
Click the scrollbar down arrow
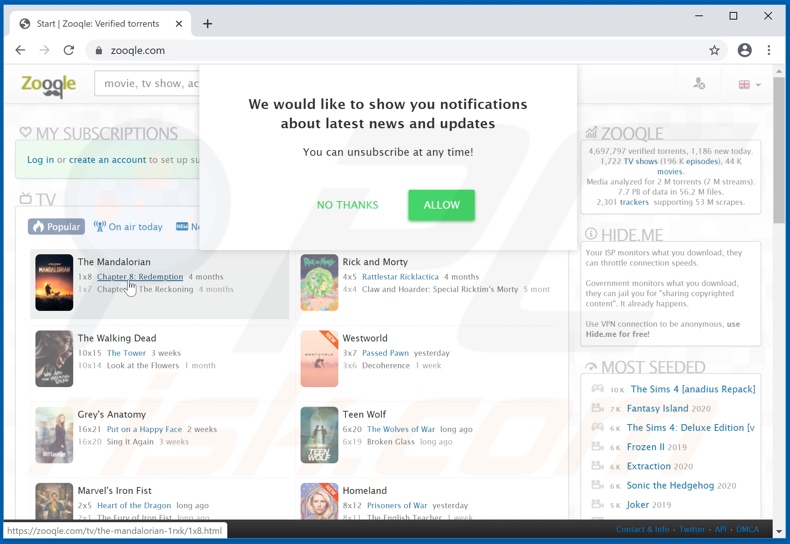click(x=779, y=531)
